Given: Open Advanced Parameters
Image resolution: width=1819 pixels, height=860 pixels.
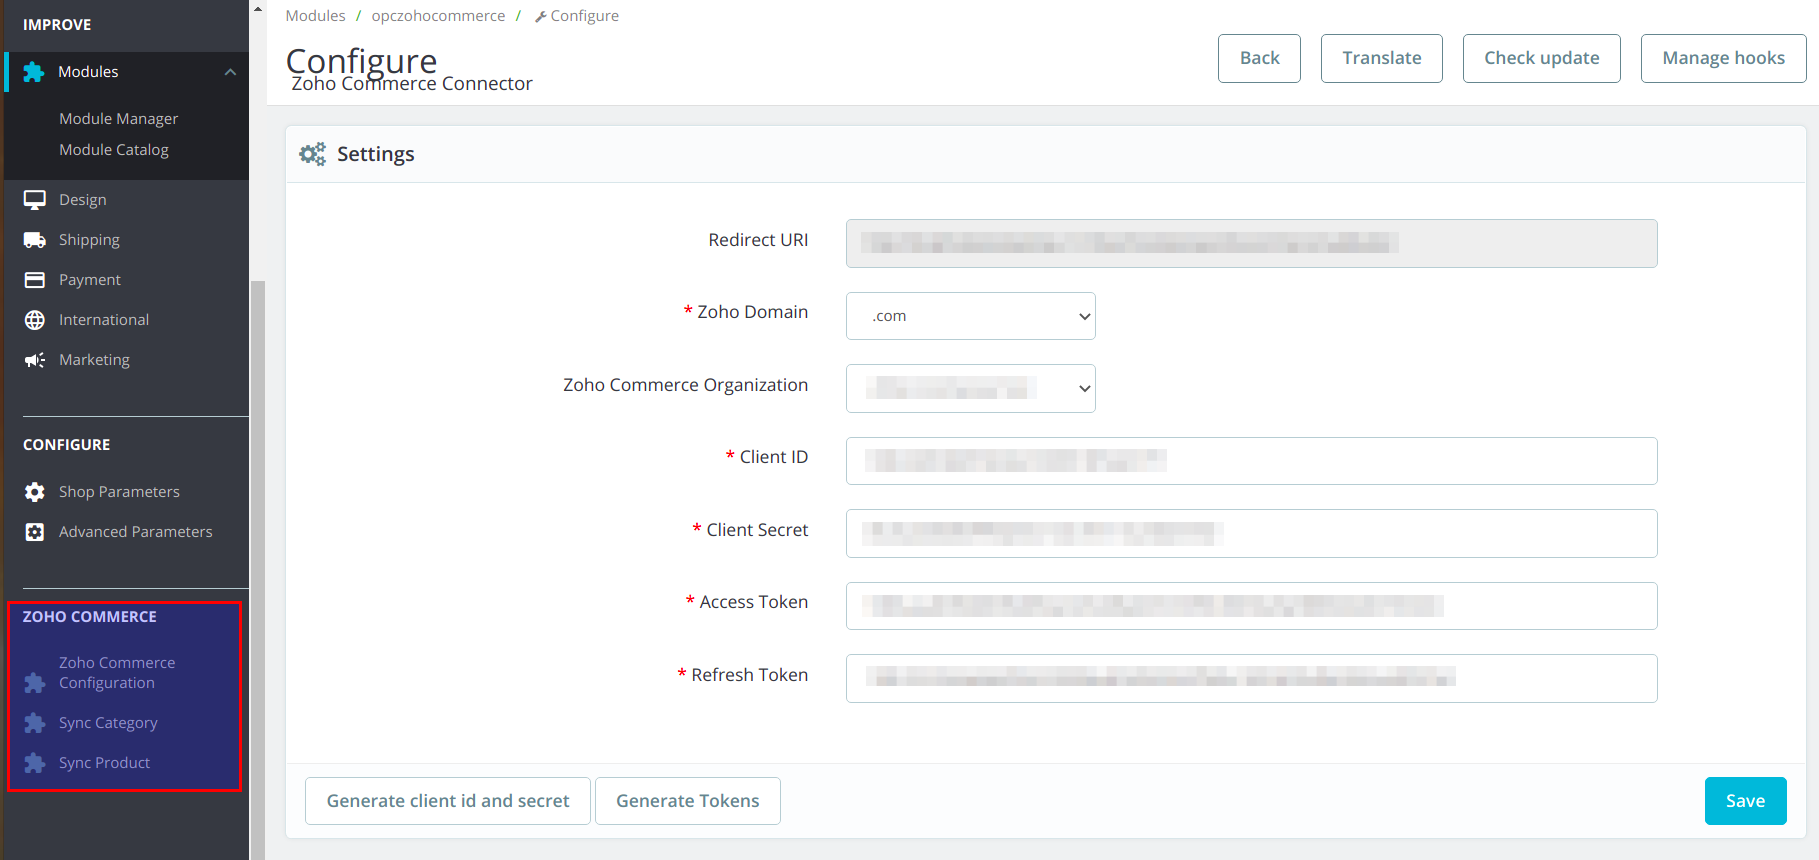Looking at the screenshot, I should point(136,532).
